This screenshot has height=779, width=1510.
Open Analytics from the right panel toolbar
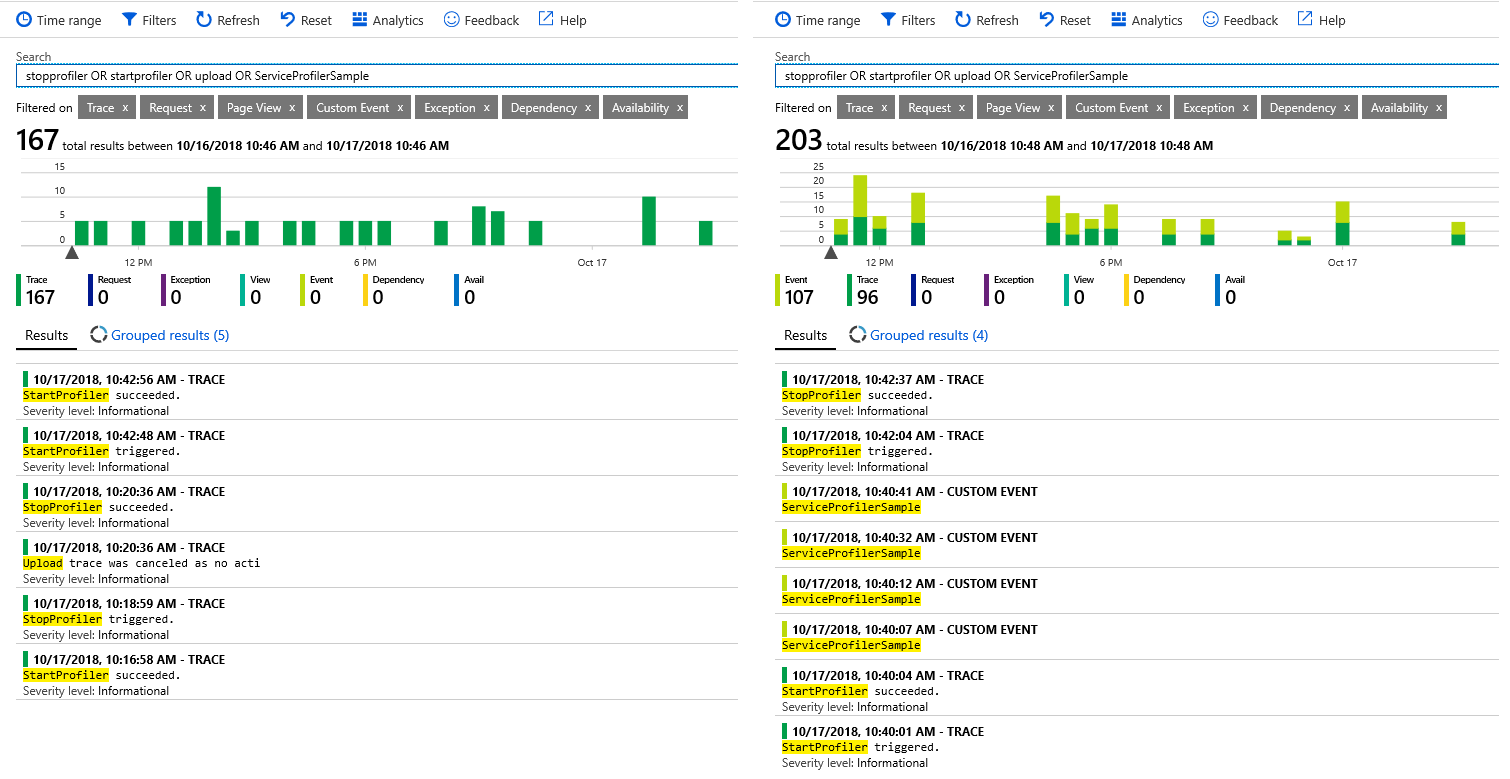1147,20
